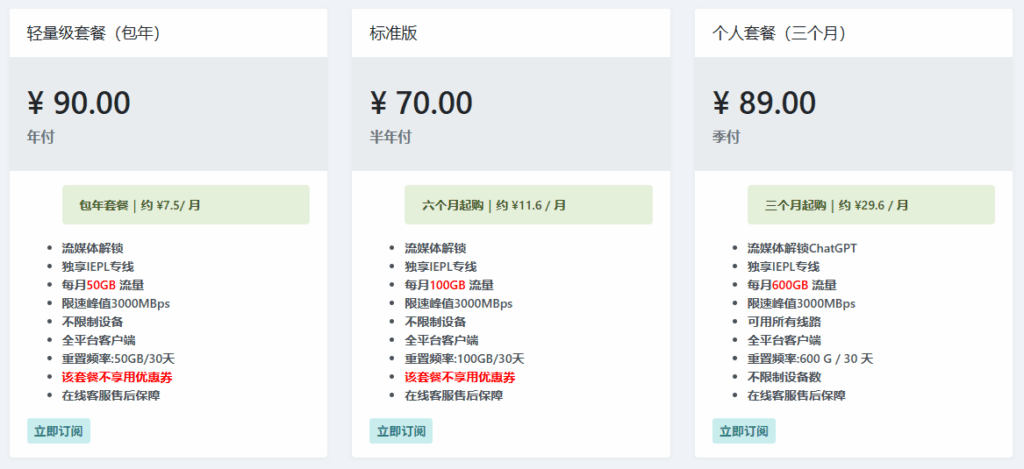
Task: Click the 包年套餐 约 ¥7.5/月 banner
Action: pos(185,204)
